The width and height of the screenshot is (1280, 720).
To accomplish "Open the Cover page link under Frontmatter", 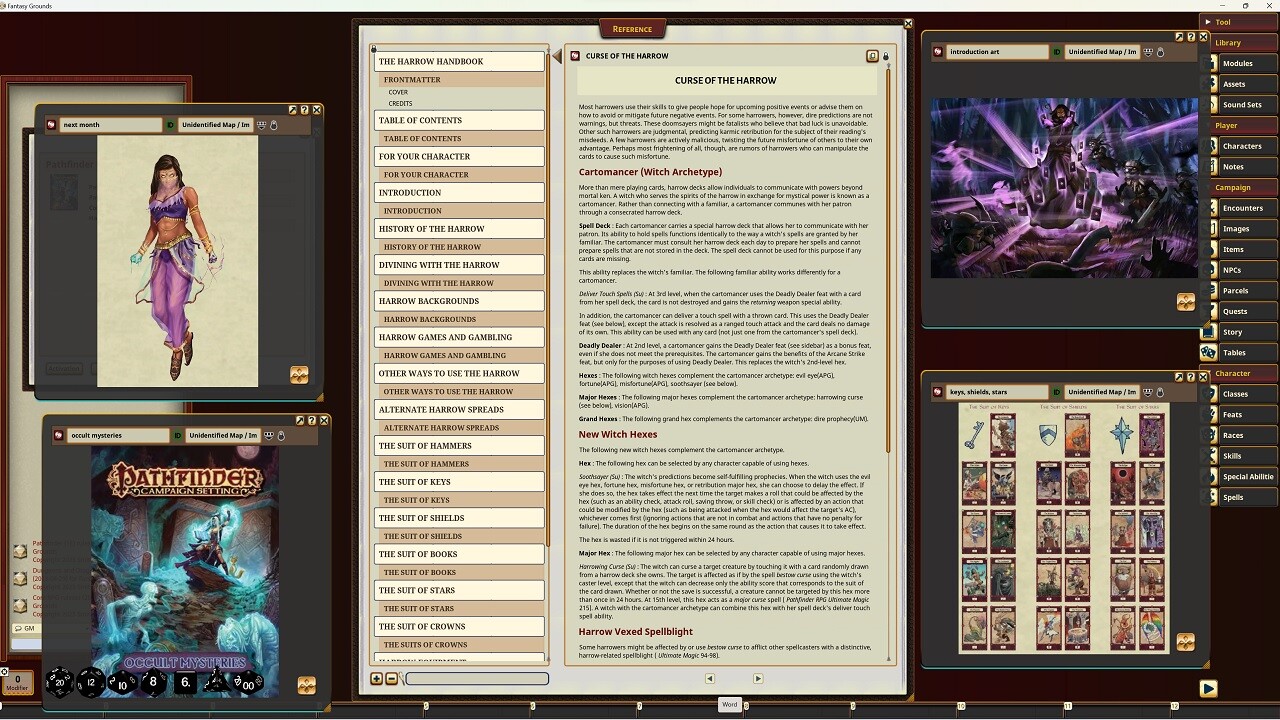I will point(398,92).
